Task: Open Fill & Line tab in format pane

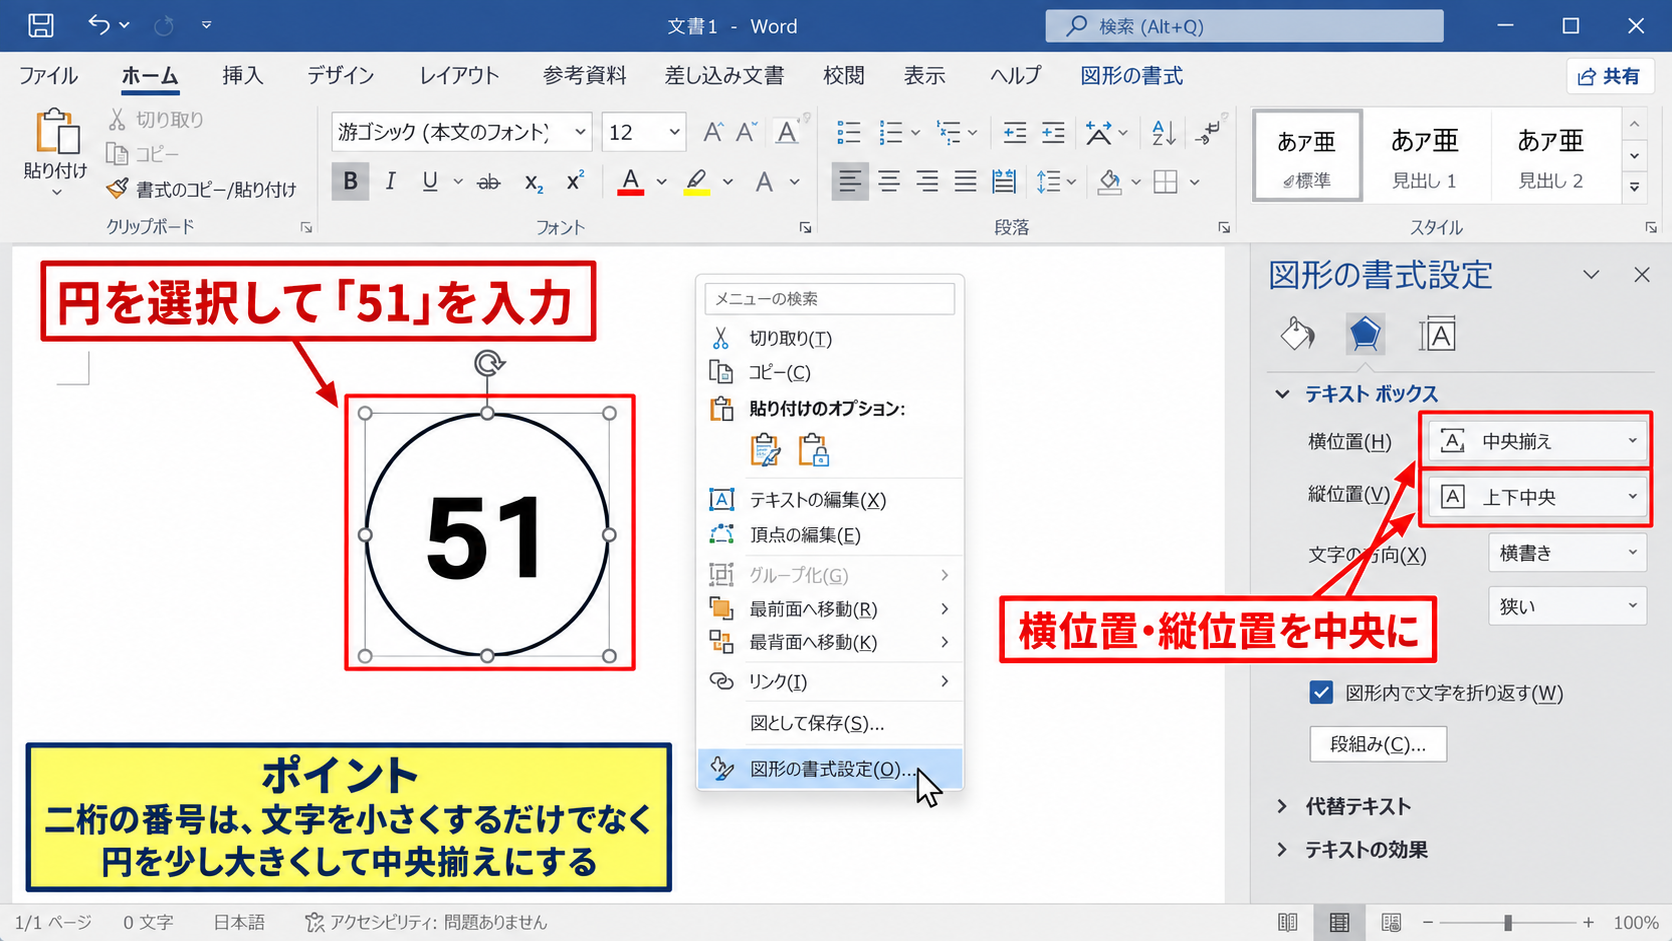Action: 1297,334
